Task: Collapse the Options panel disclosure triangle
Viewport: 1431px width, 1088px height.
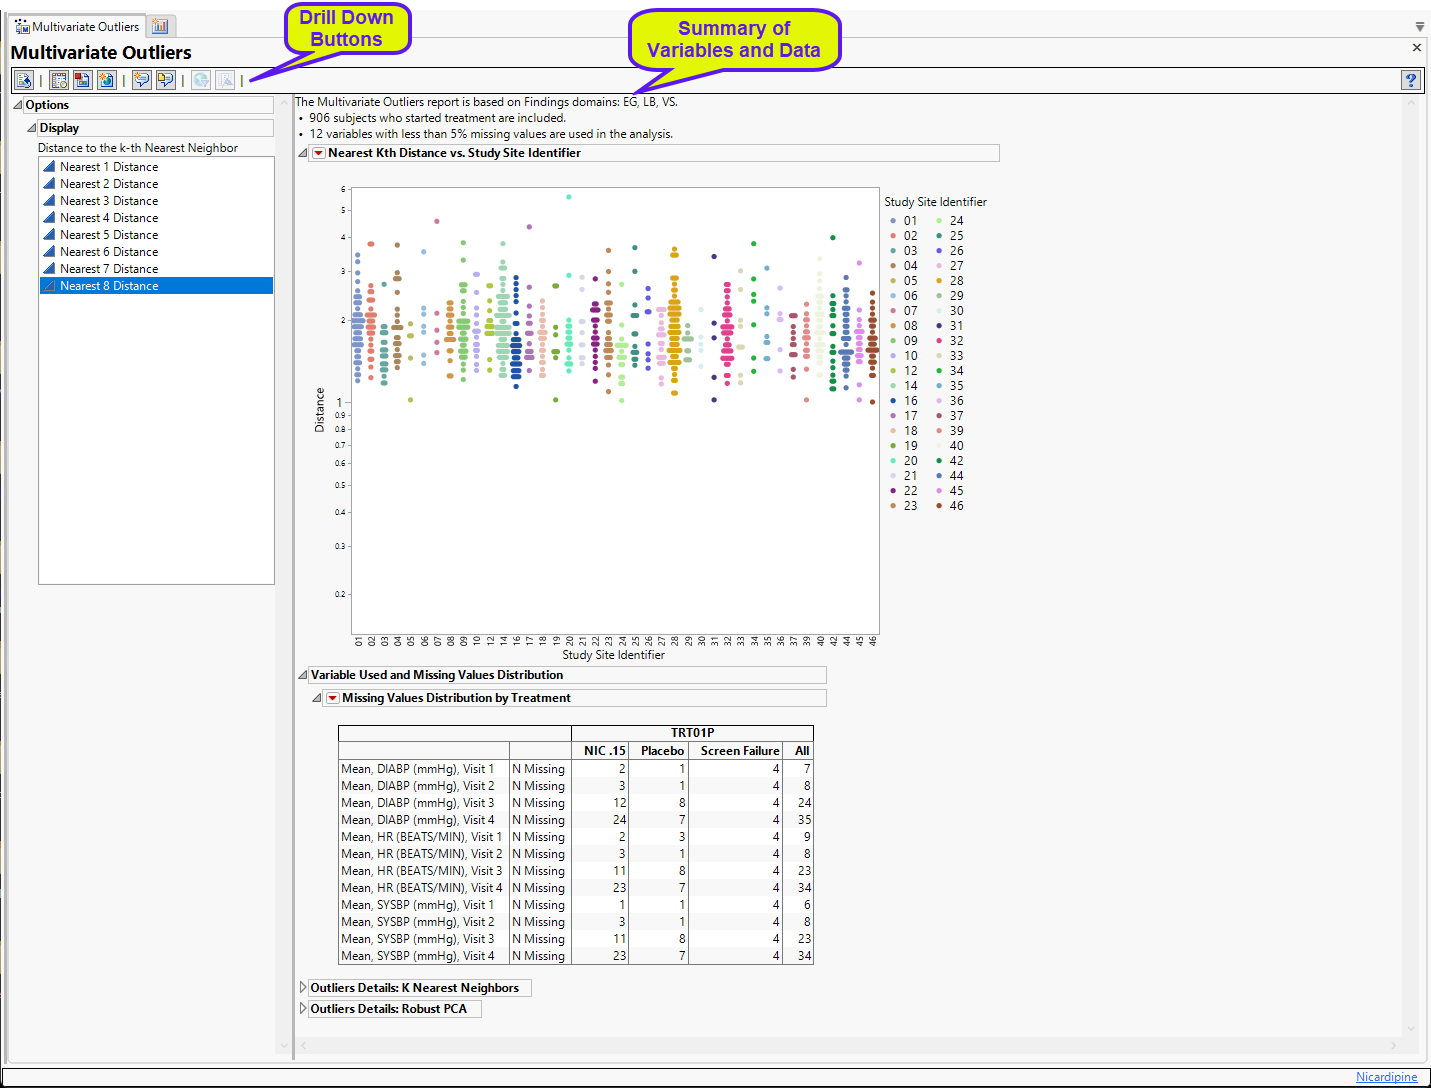Action: click(x=18, y=105)
